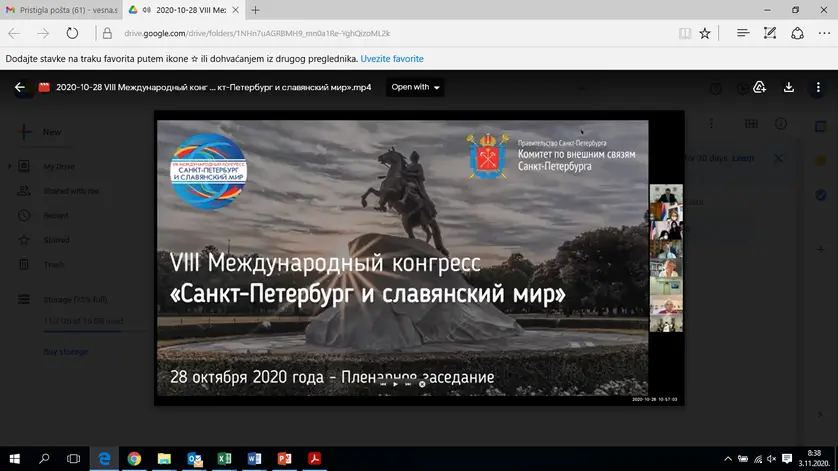Click the browser refresh button
The height and width of the screenshot is (471, 838).
pyautogui.click(x=72, y=33)
